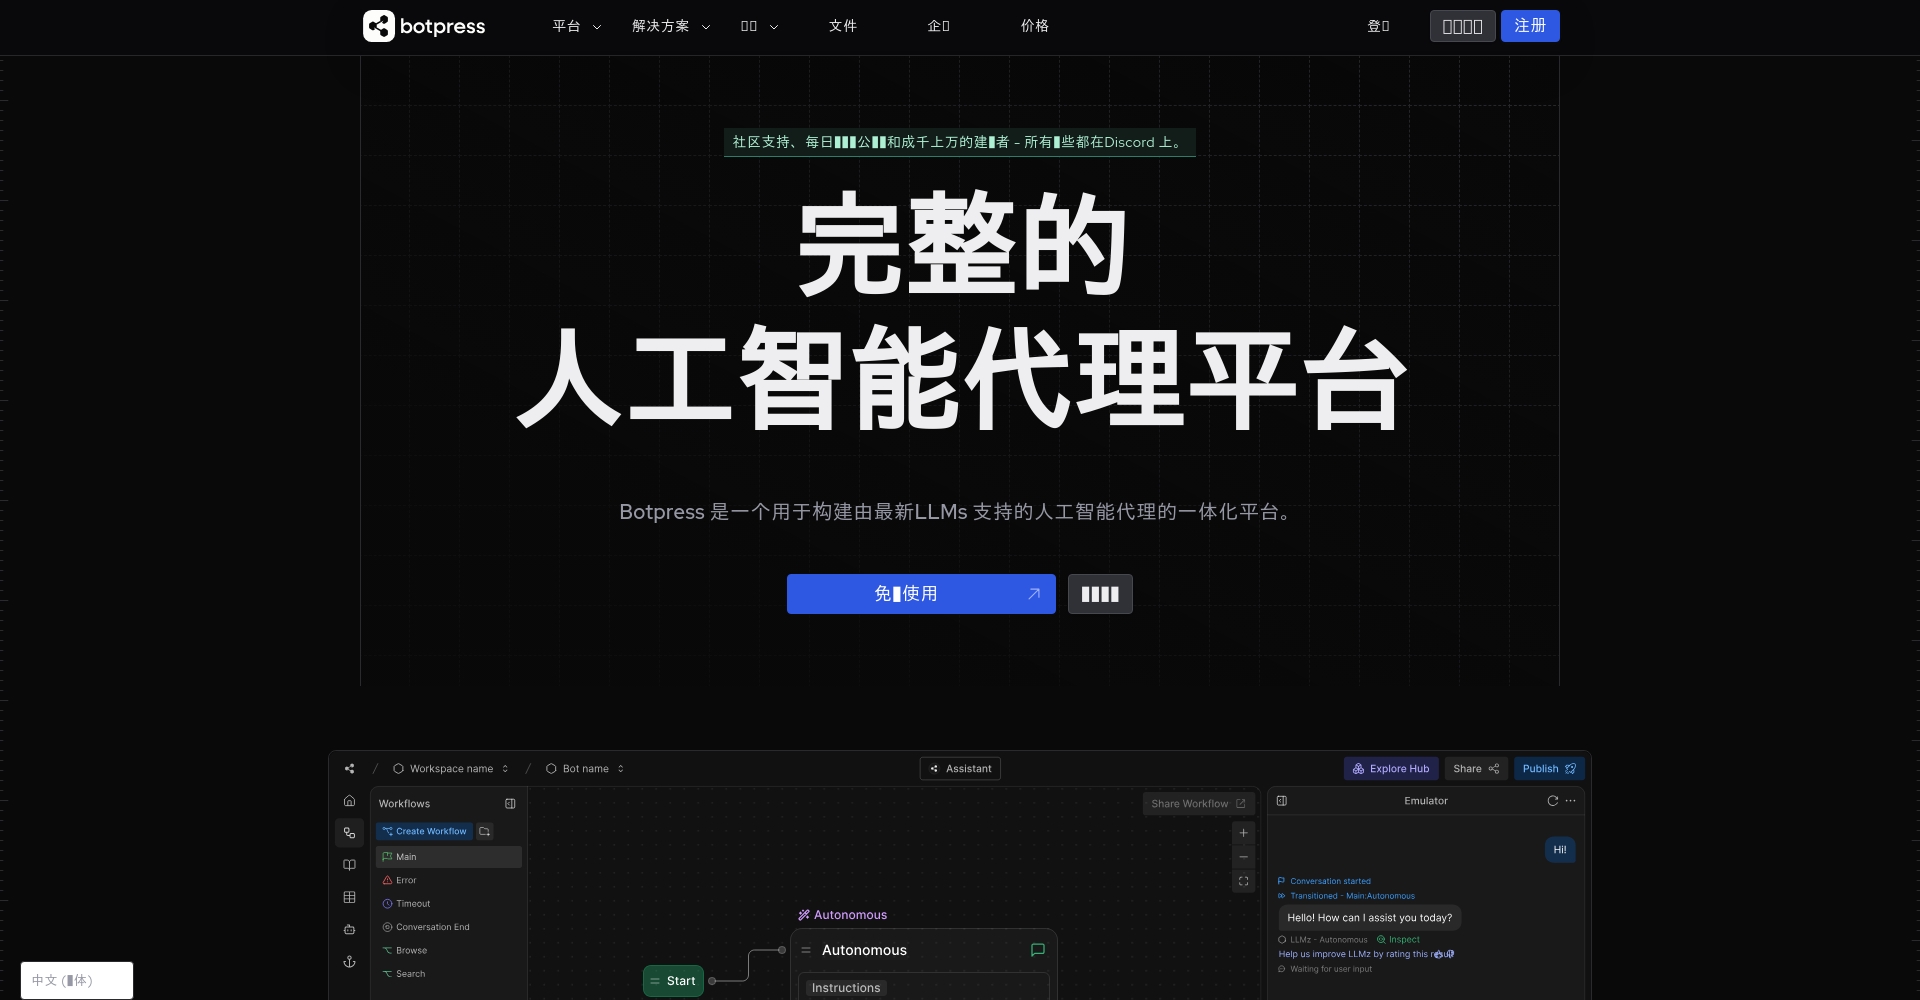Expand the 平台 navigation dropdown
This screenshot has width=1920, height=1000.
coord(577,26)
